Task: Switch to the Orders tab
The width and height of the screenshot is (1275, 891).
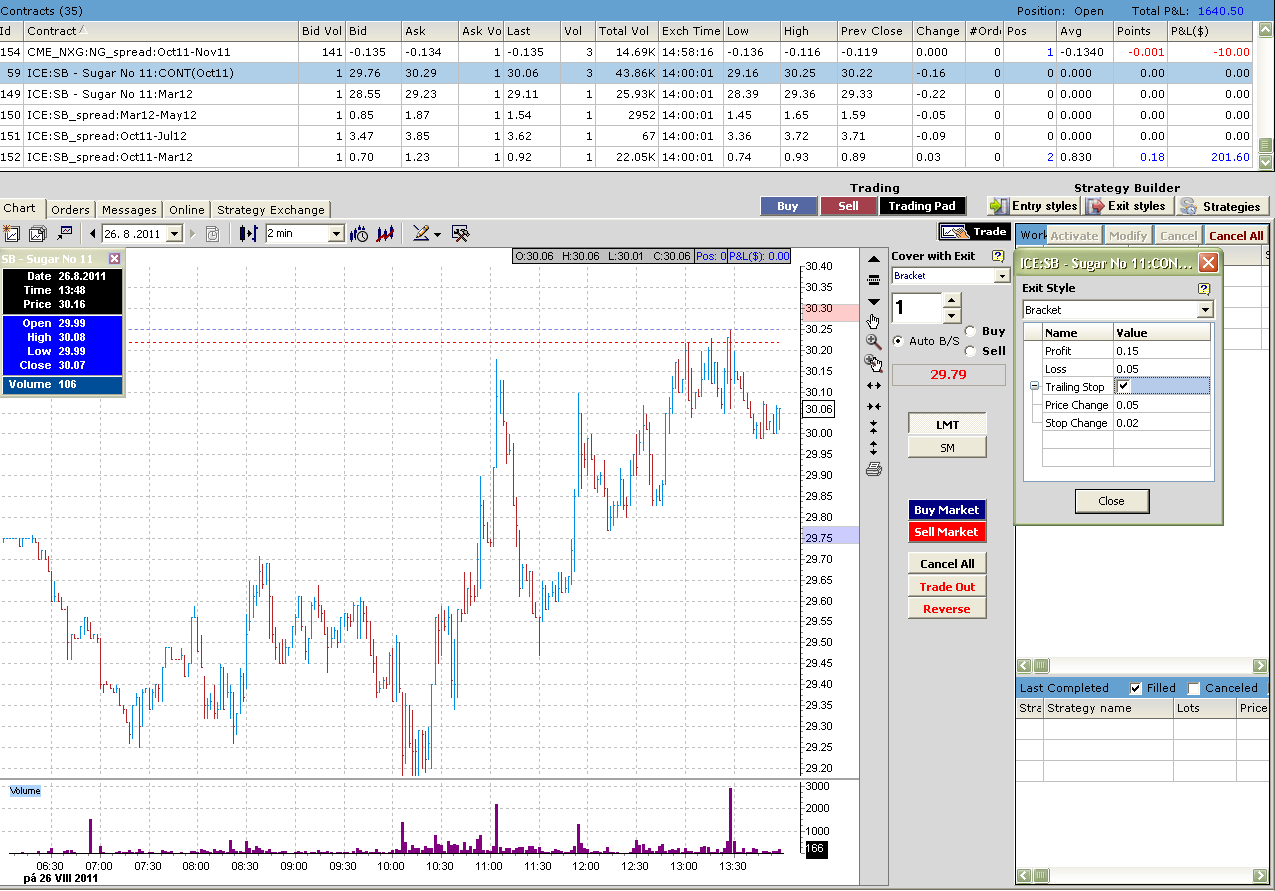Action: [70, 210]
